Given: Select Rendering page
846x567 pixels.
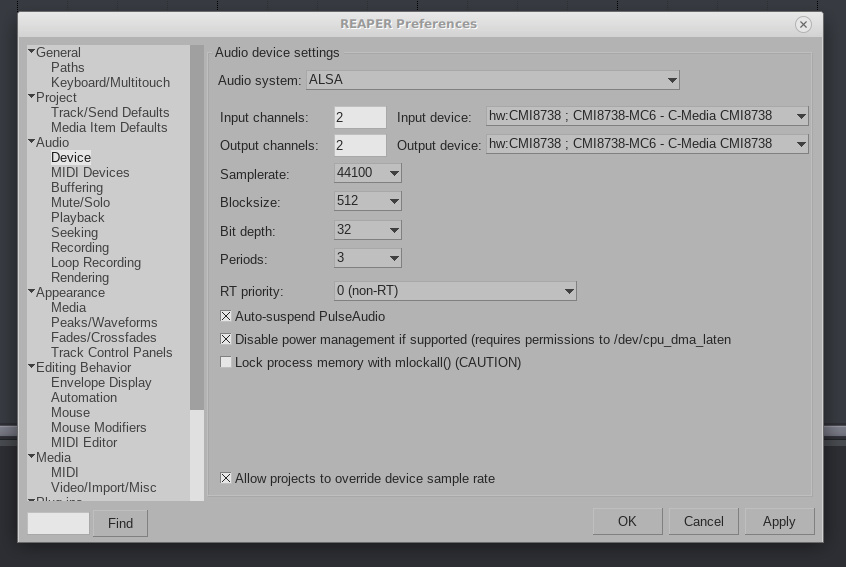Looking at the screenshot, I should point(80,277).
